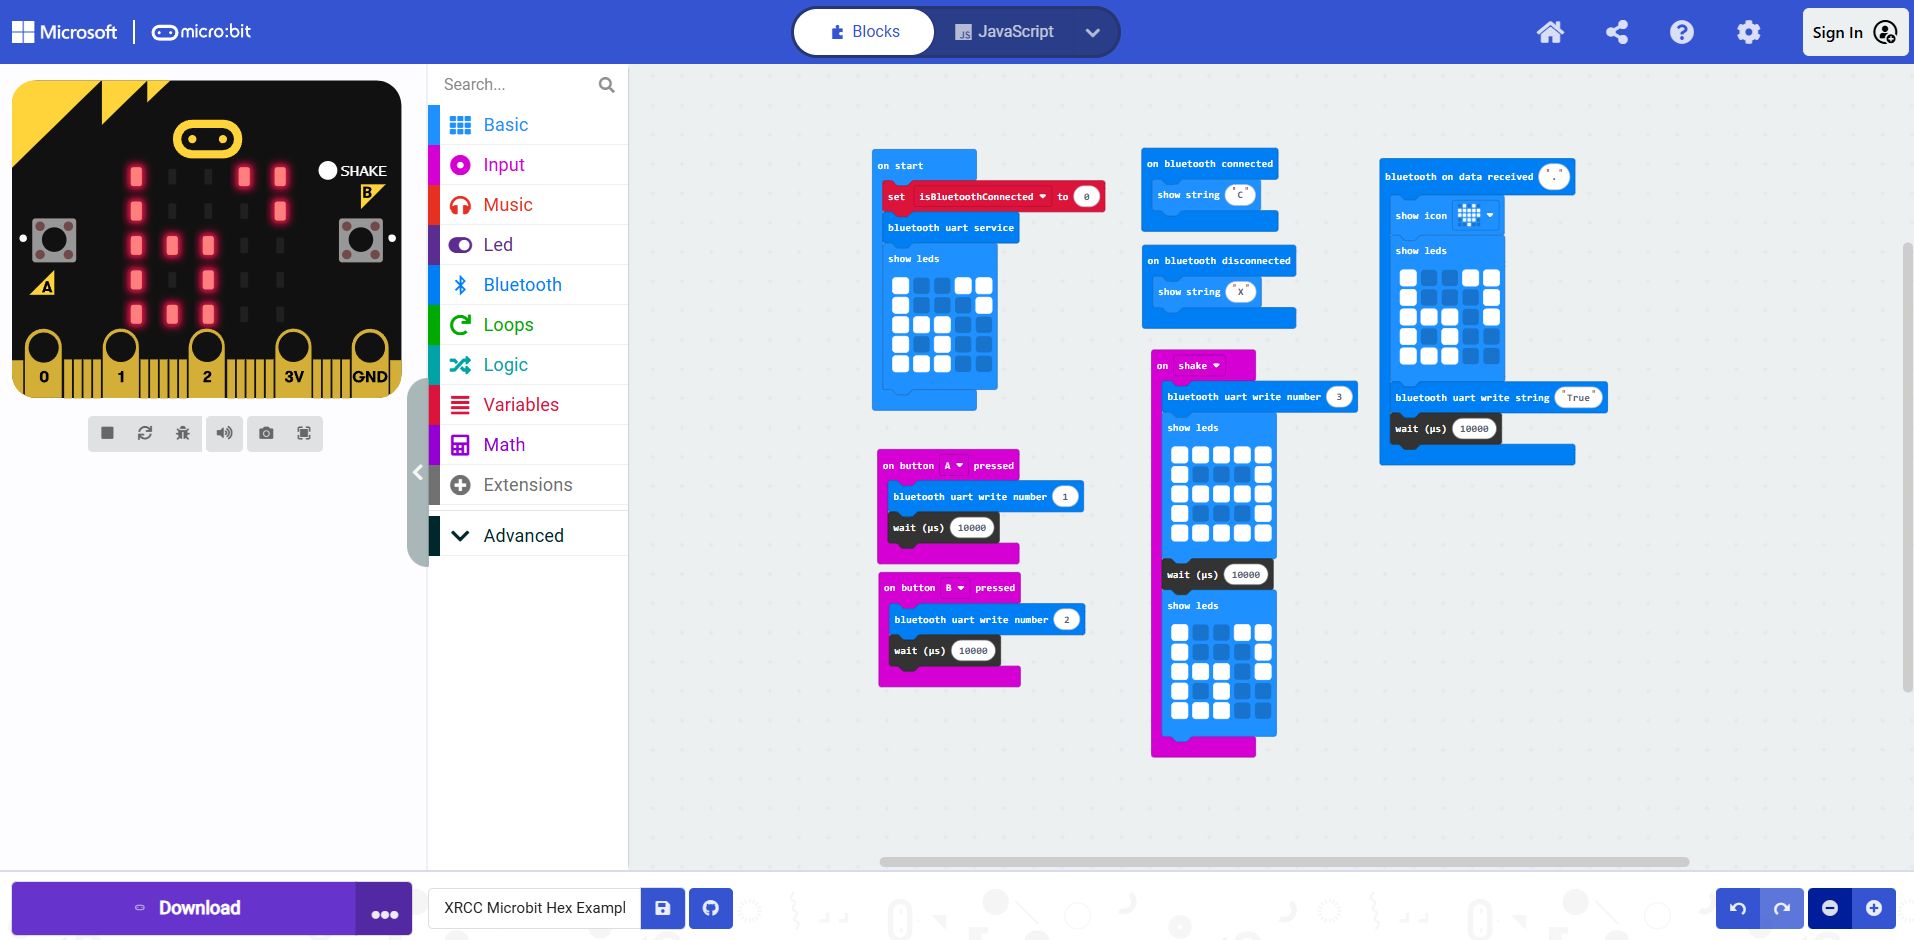
Task: Launch simulator in full screen
Action: coord(304,433)
